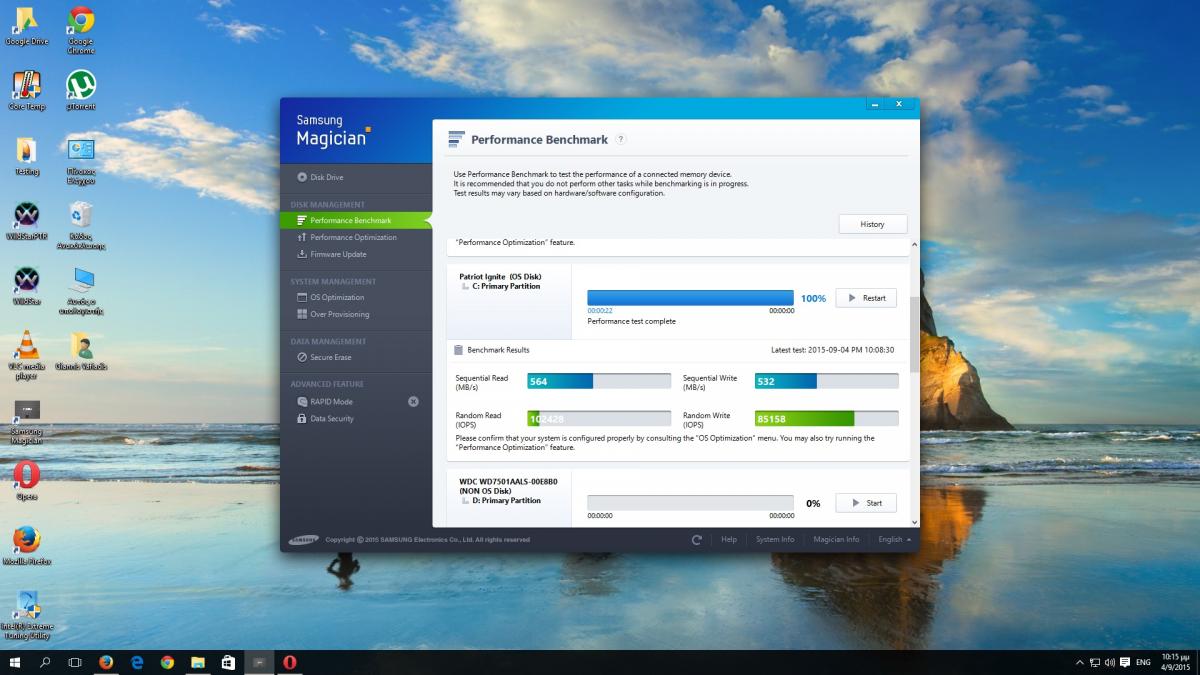The height and width of the screenshot is (675, 1200).
Task: Click the scroll up arrow of benchmark list
Action: coord(914,244)
